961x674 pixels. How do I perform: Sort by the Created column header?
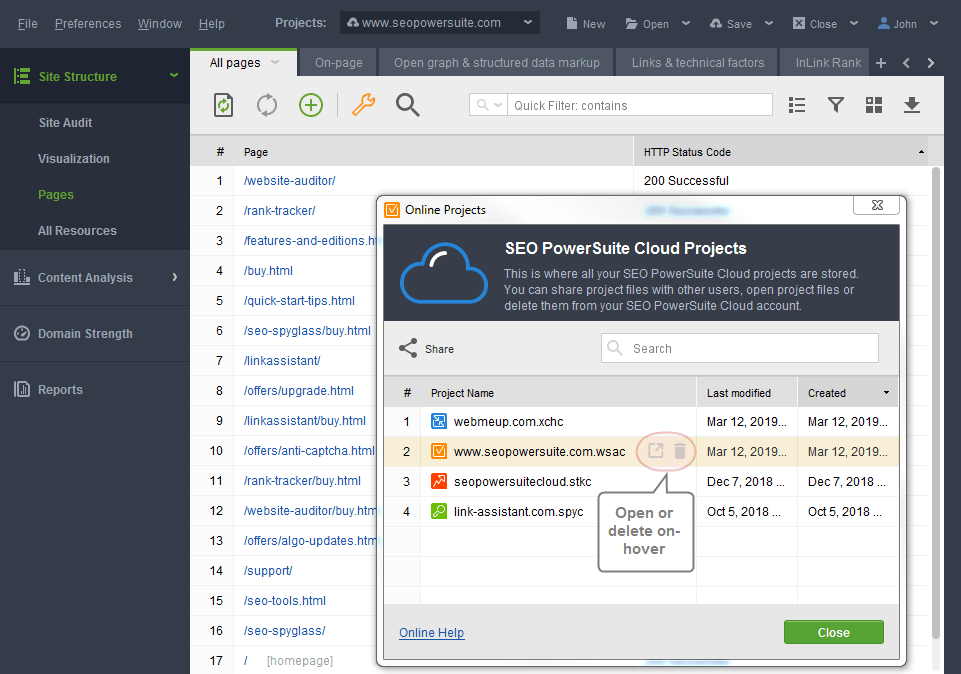click(x=848, y=393)
